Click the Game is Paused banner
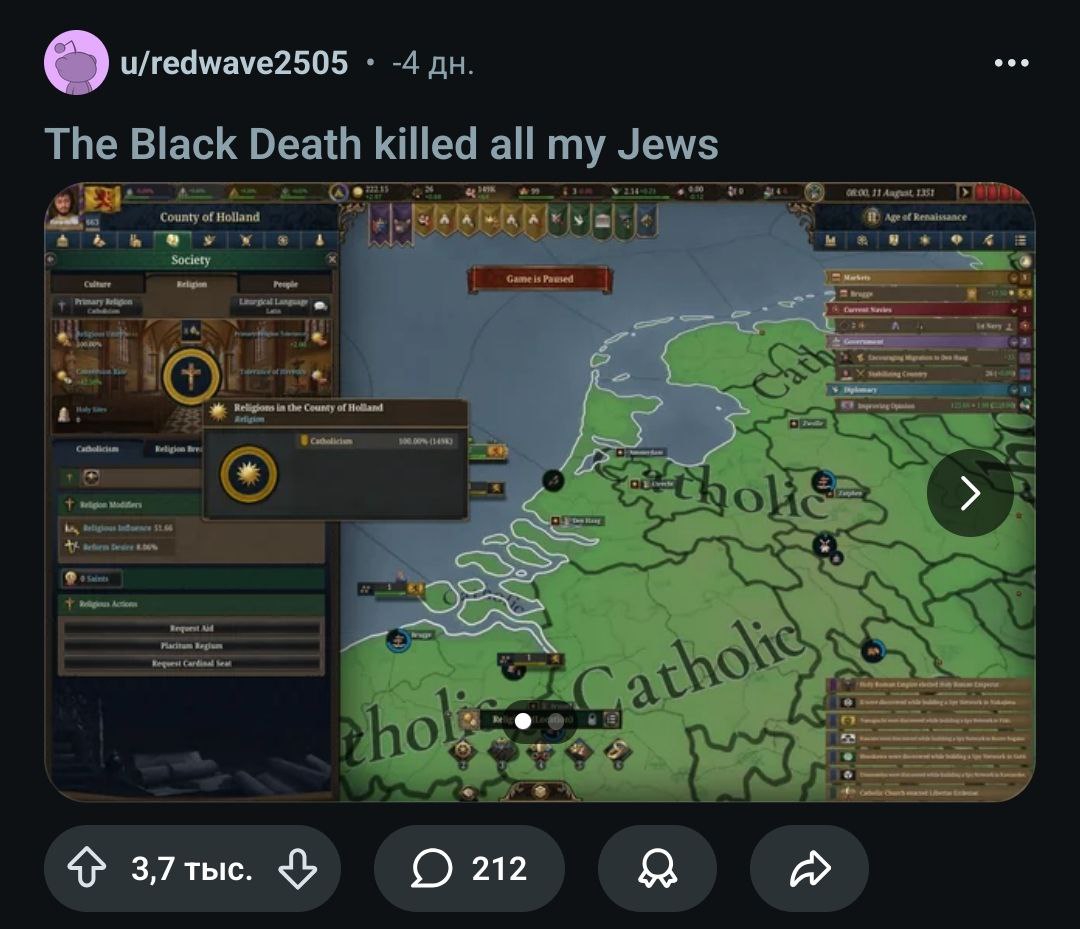This screenshot has width=1080, height=929. click(539, 279)
